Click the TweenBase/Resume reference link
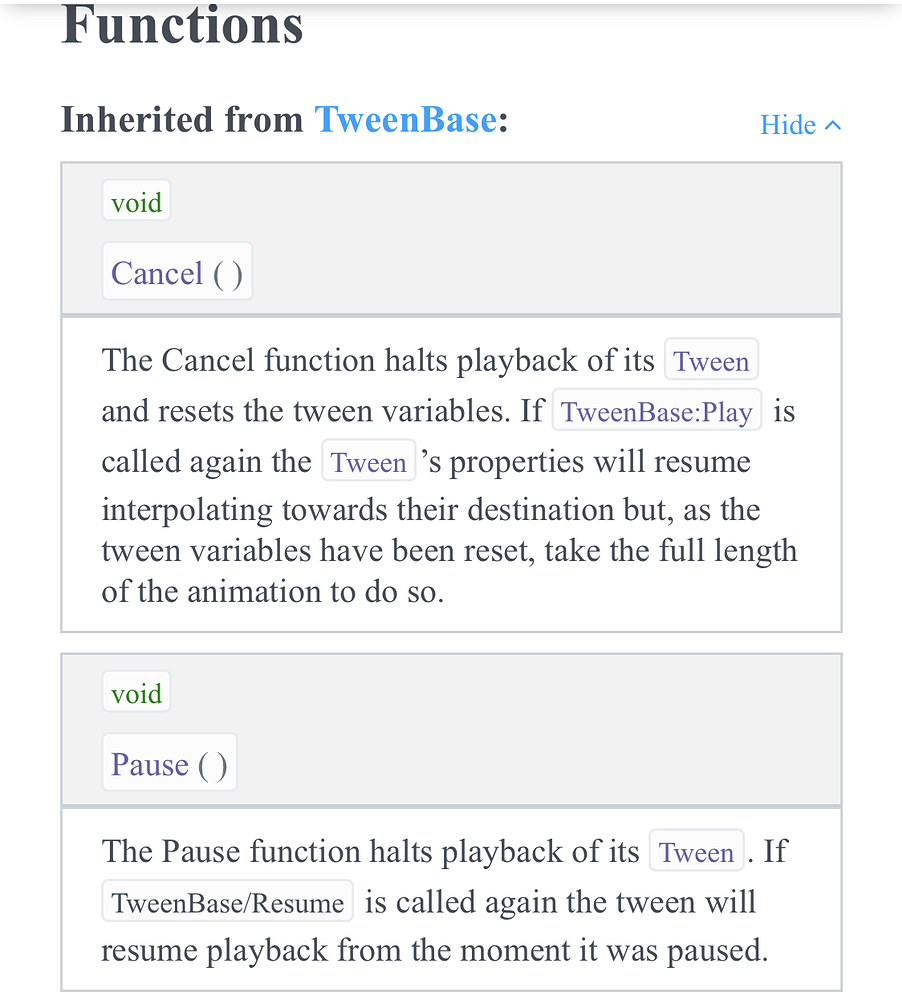 point(226,901)
